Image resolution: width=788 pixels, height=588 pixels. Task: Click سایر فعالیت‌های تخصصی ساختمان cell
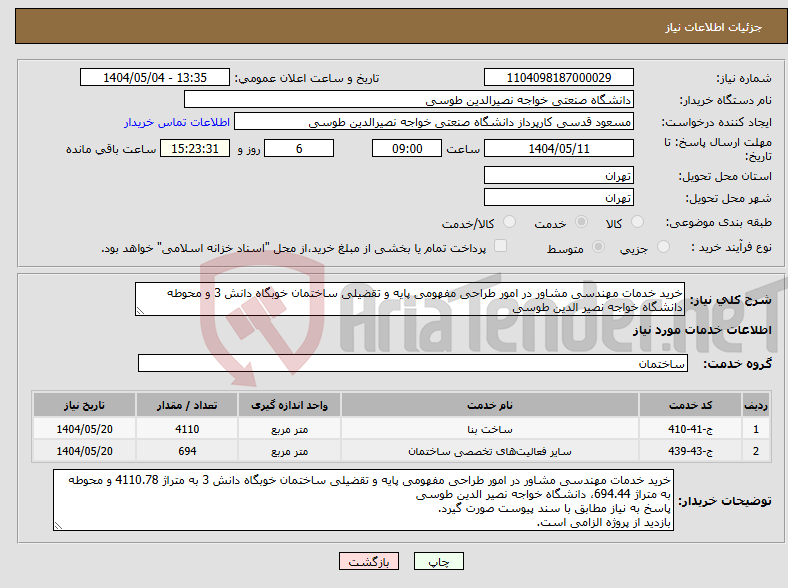click(x=490, y=451)
